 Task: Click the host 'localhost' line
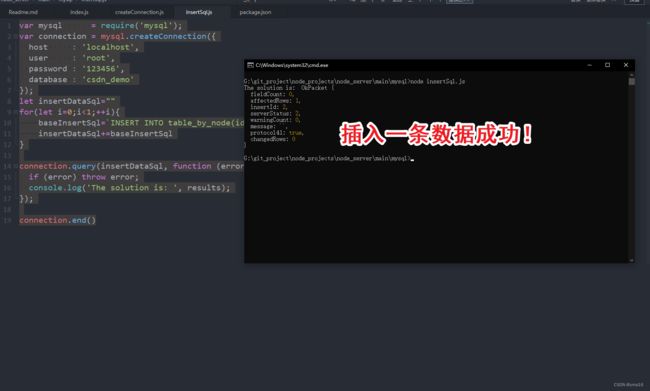83,47
